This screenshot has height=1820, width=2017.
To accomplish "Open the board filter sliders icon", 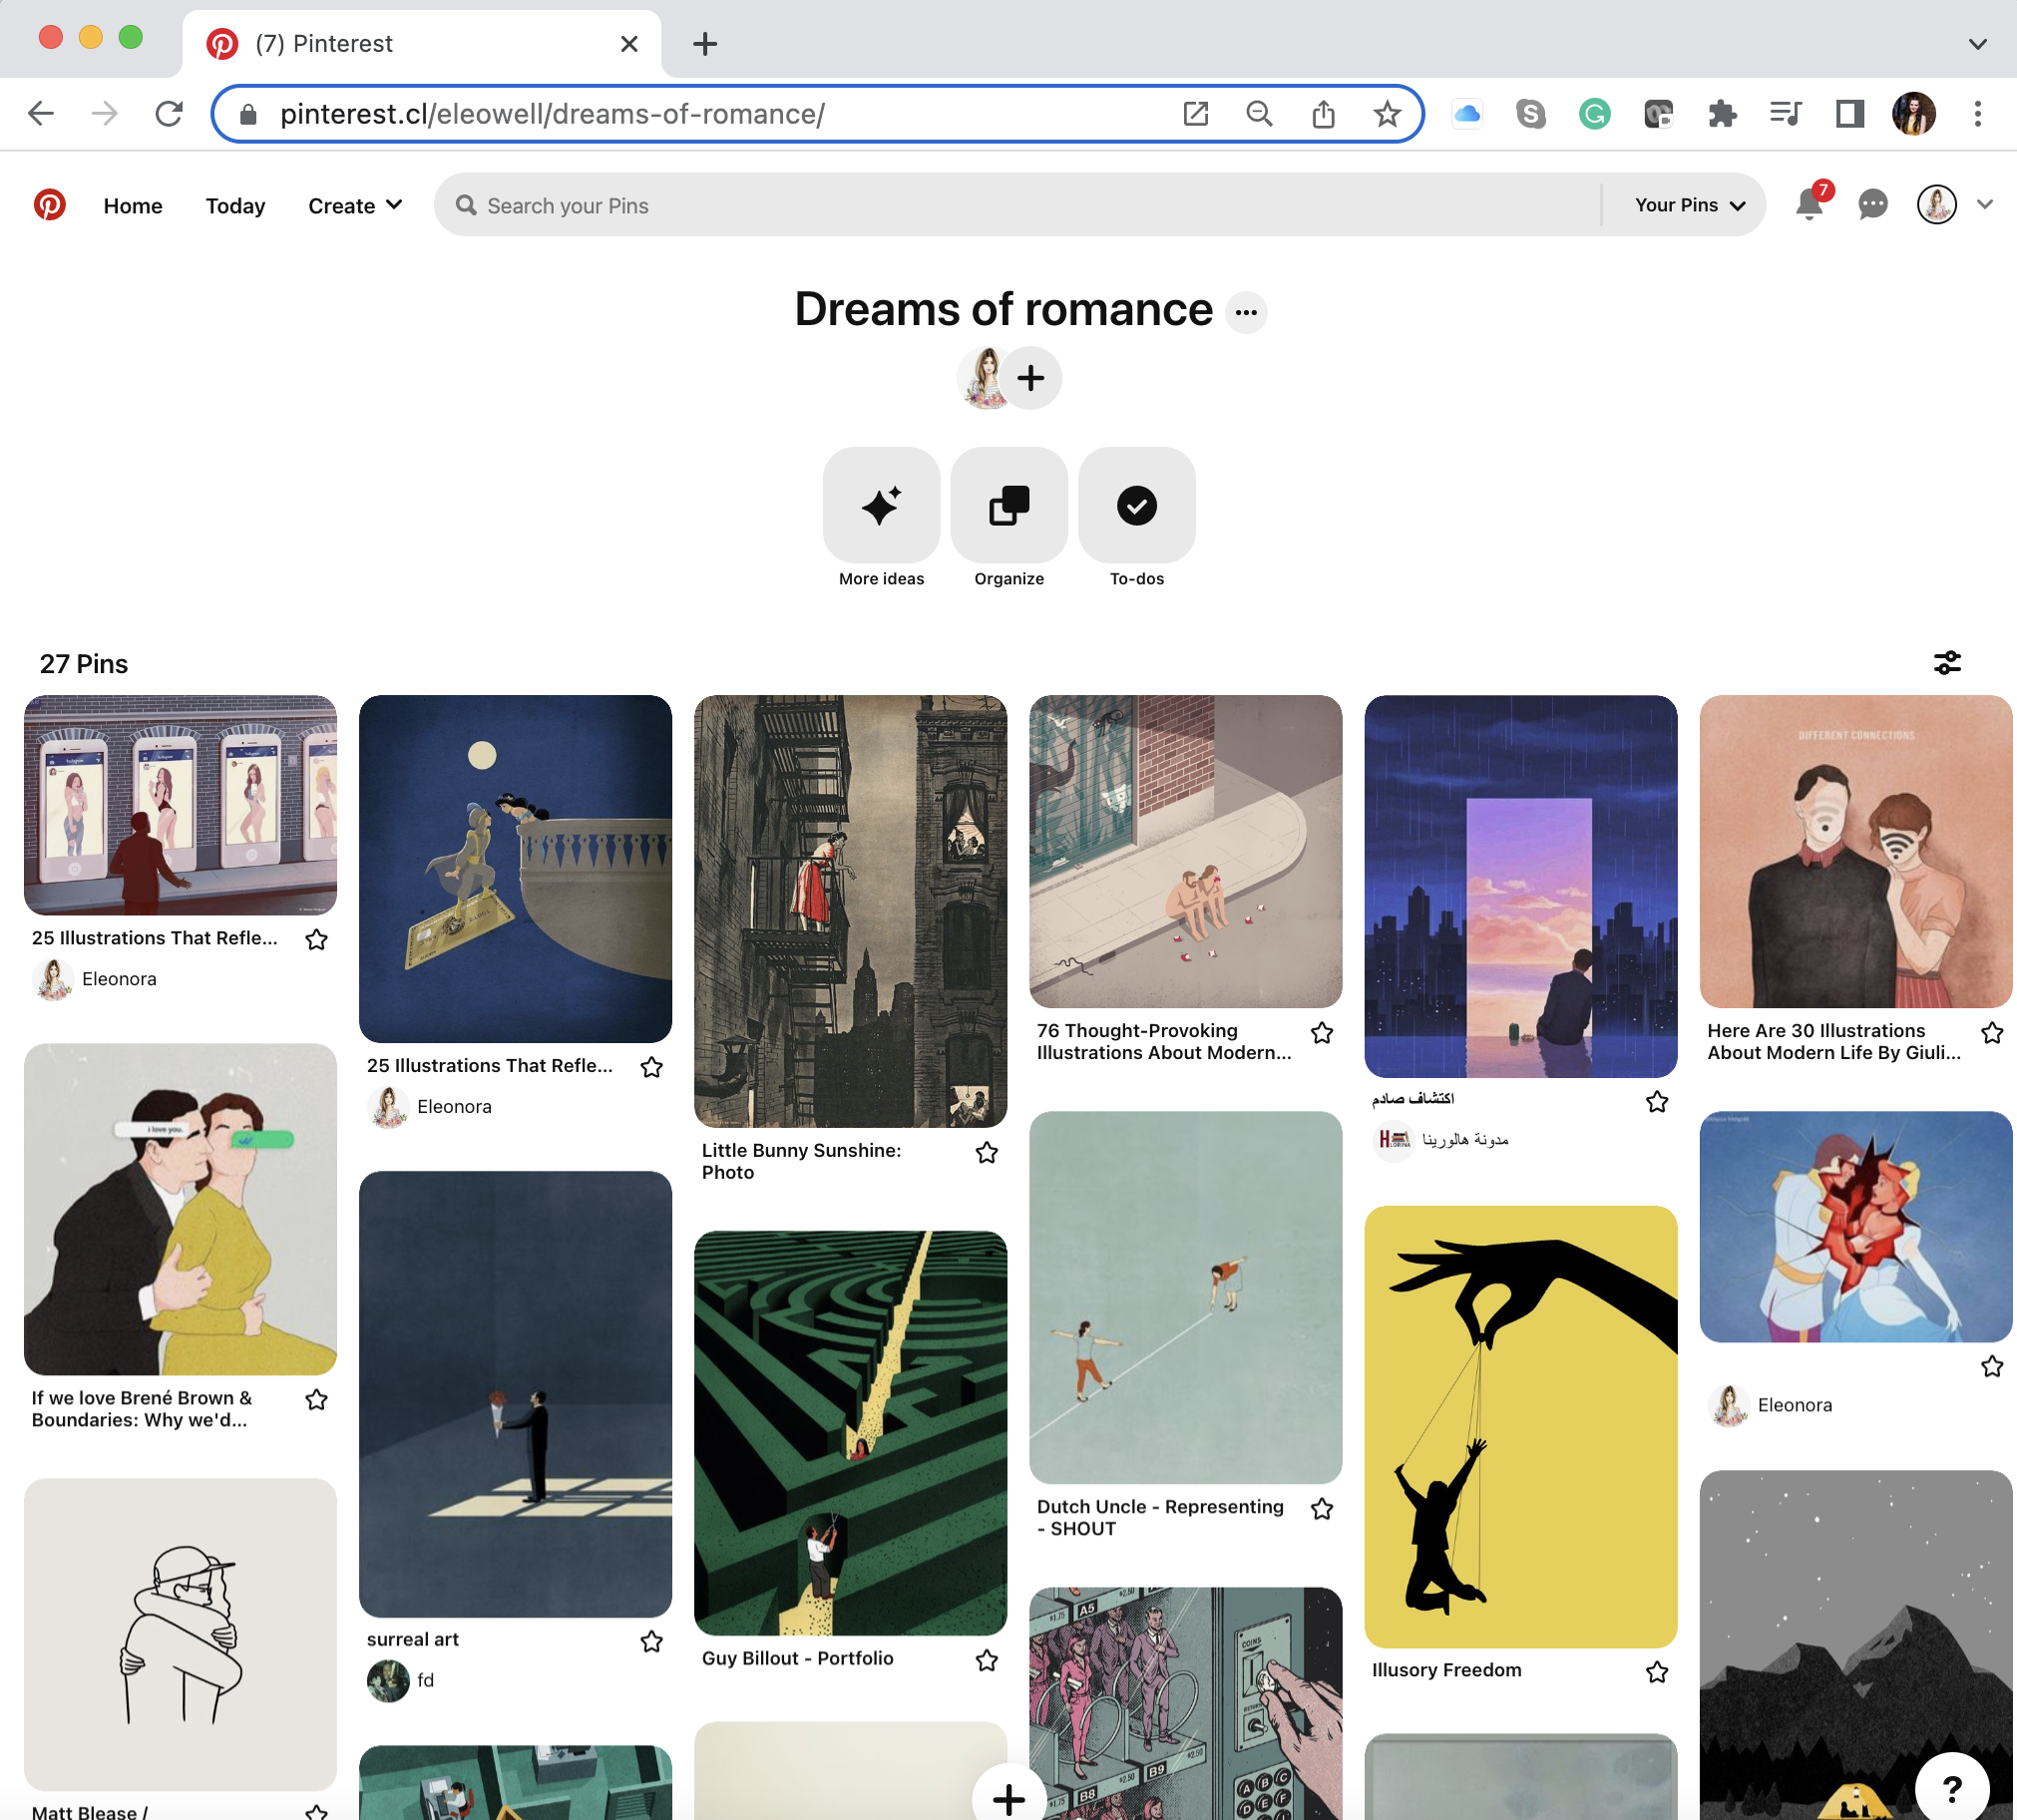I will pyautogui.click(x=1946, y=663).
